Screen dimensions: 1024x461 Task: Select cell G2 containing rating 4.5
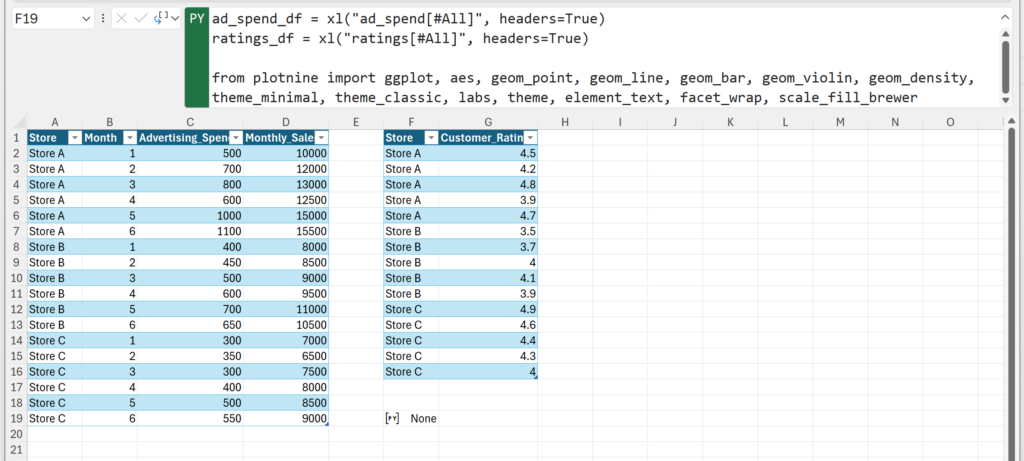tap(488, 154)
